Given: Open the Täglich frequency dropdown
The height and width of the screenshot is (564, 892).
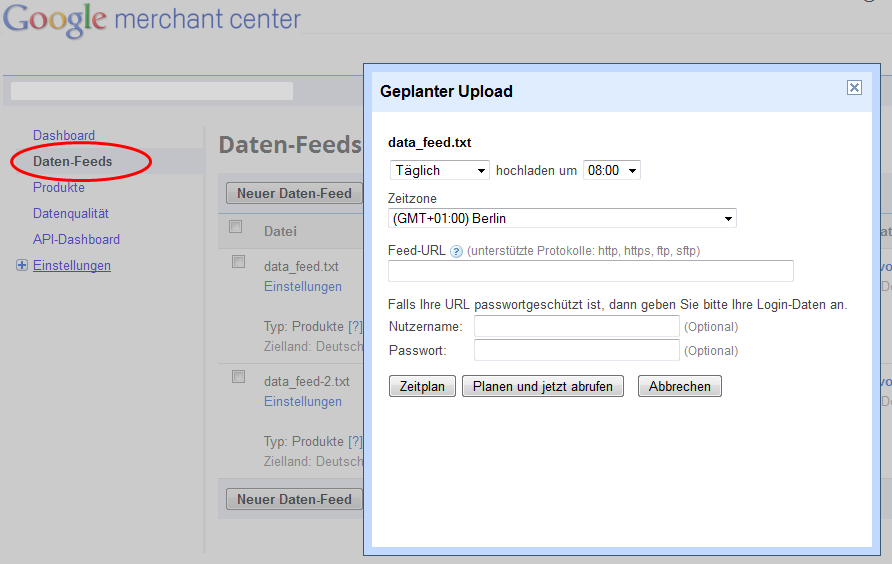Looking at the screenshot, I should [440, 170].
